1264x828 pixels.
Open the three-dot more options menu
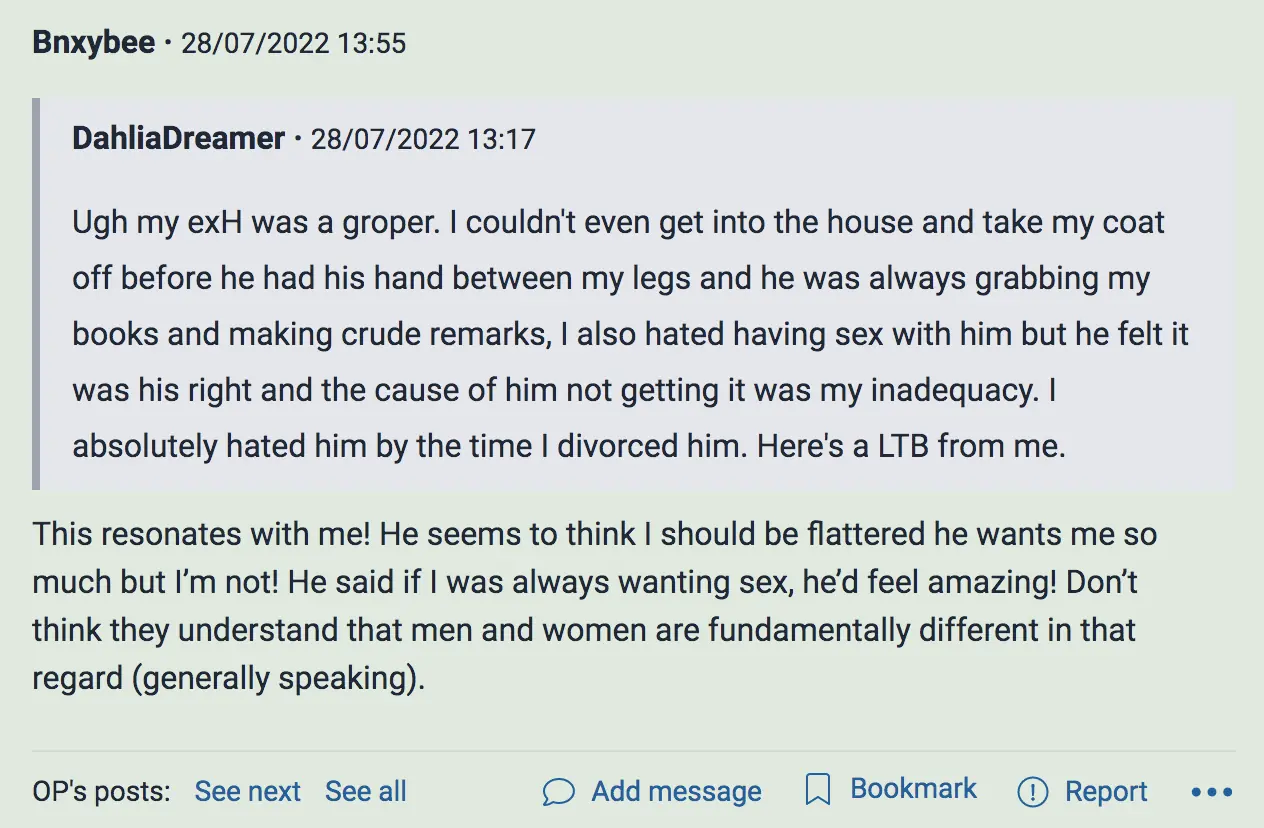point(1212,792)
